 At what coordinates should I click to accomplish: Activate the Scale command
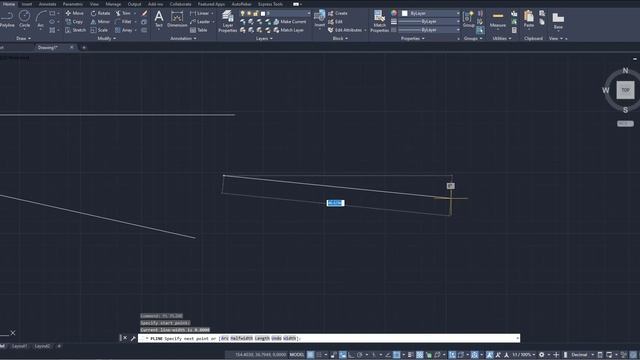point(99,30)
